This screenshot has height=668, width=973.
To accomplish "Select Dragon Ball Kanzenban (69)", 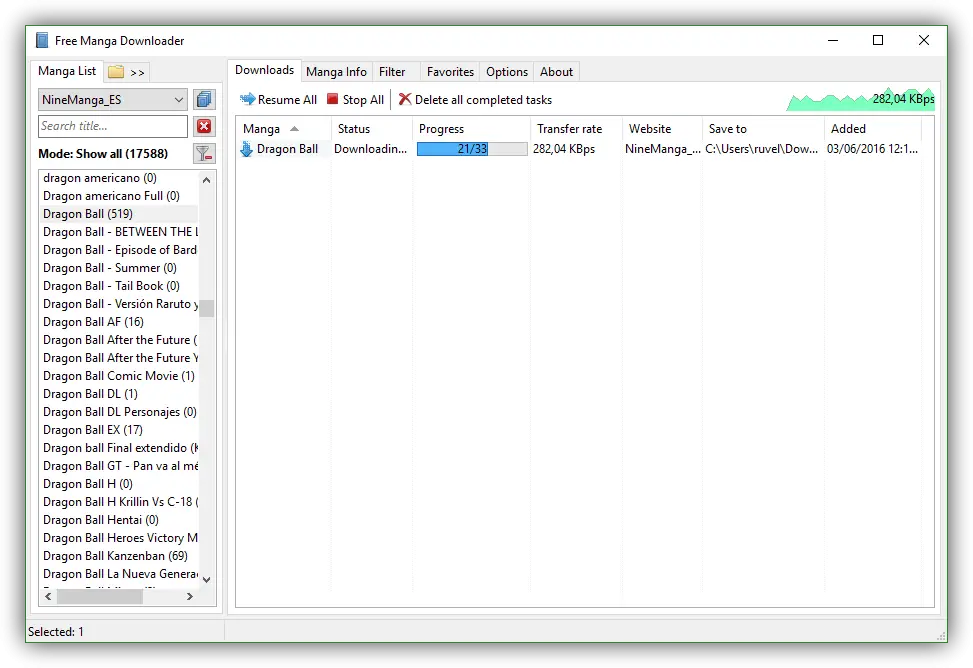I will point(115,556).
